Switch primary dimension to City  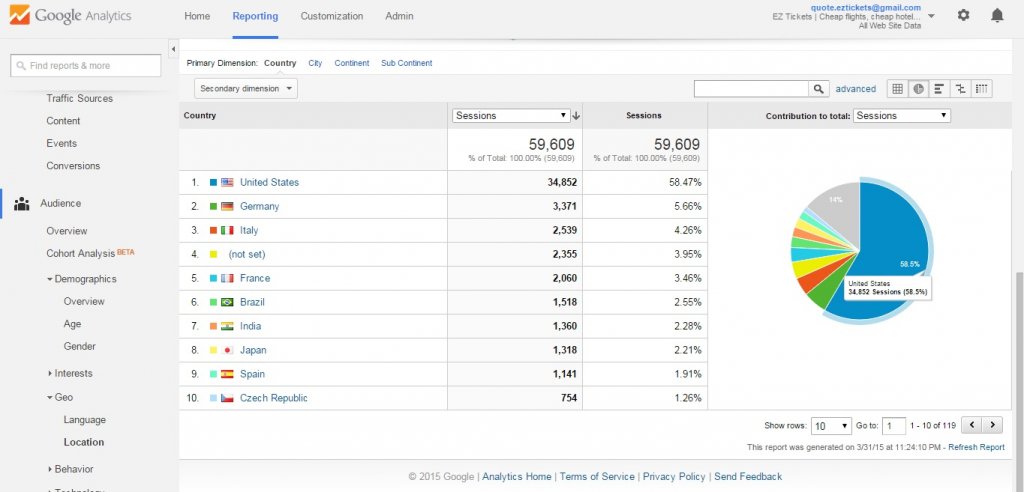point(315,63)
